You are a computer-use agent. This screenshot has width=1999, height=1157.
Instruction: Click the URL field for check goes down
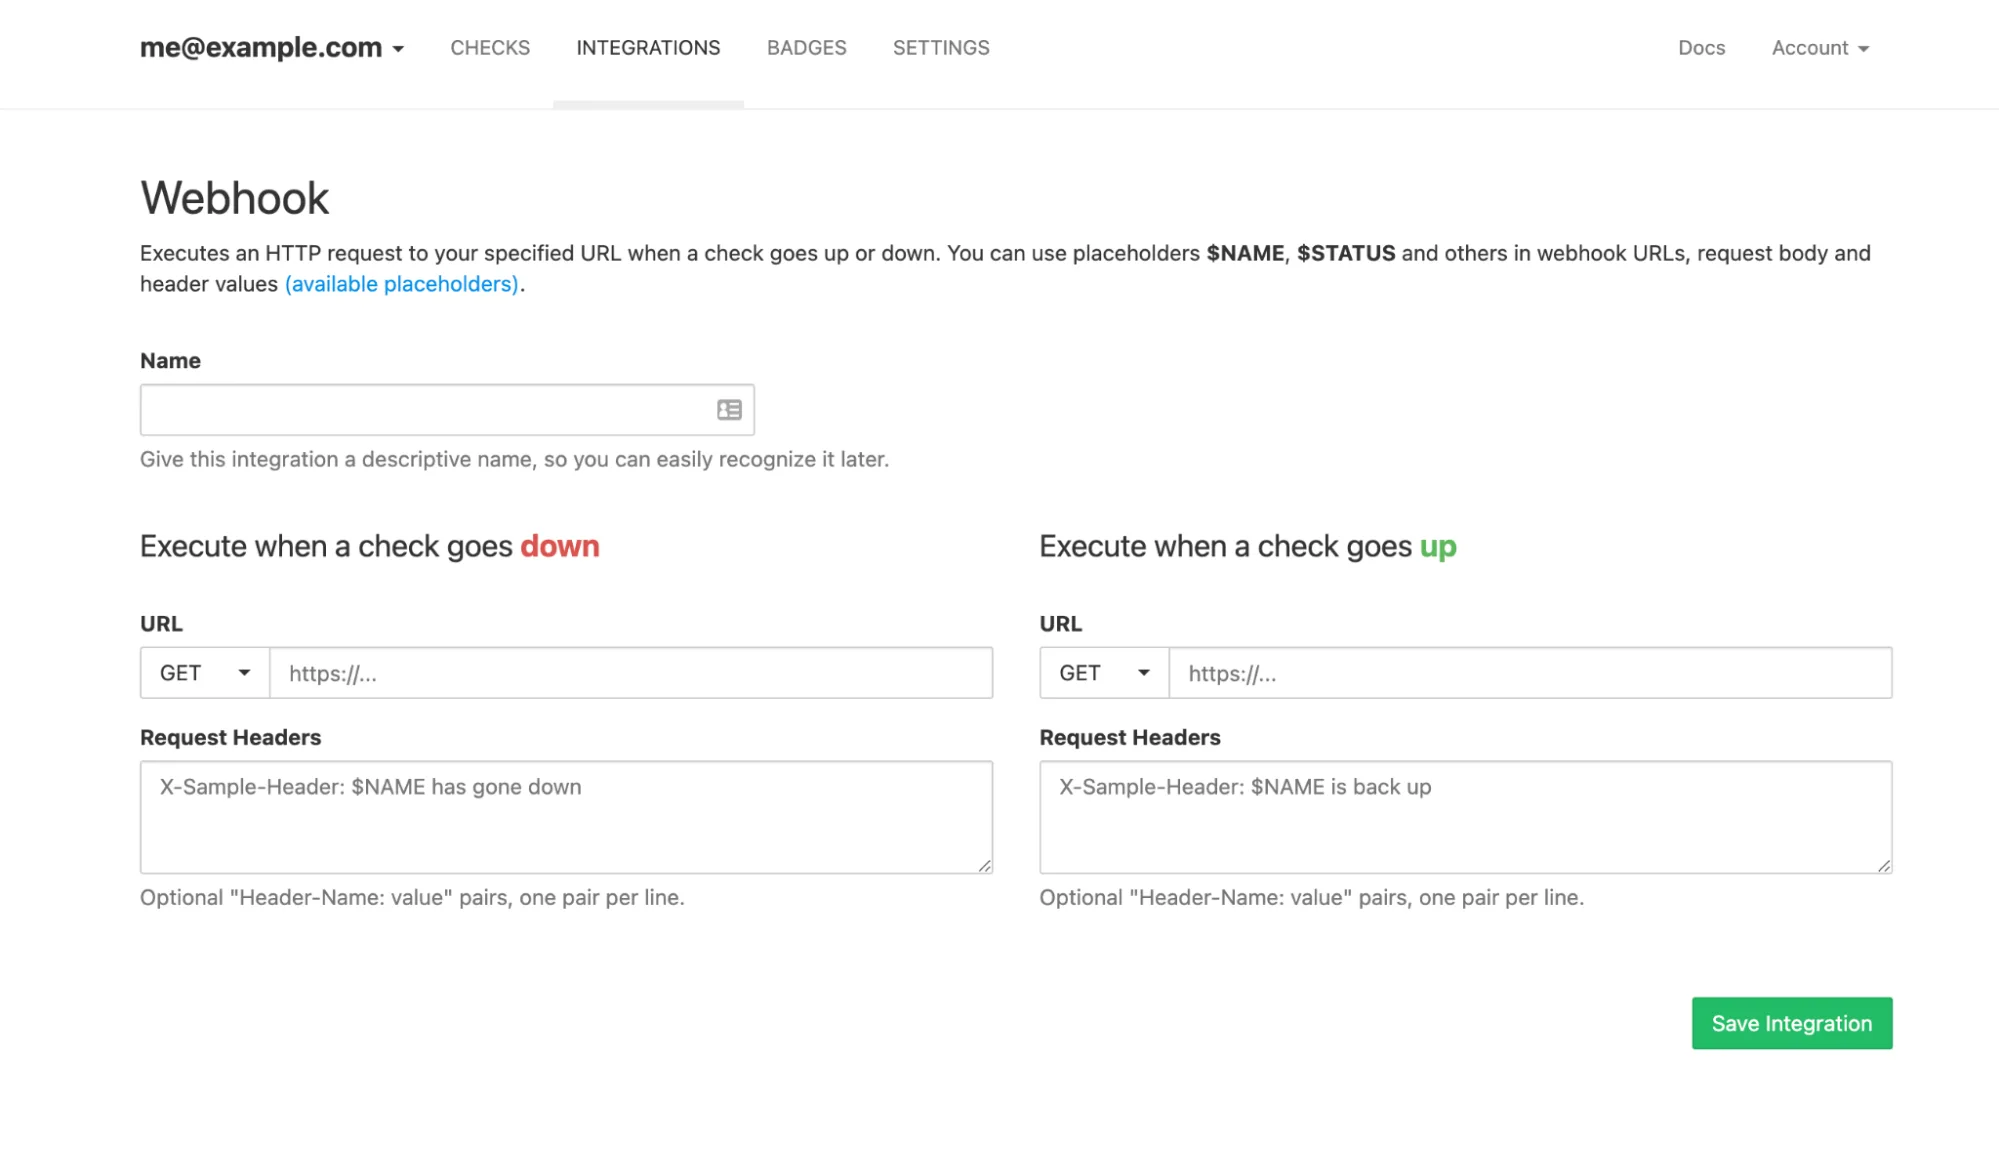pyautogui.click(x=631, y=673)
